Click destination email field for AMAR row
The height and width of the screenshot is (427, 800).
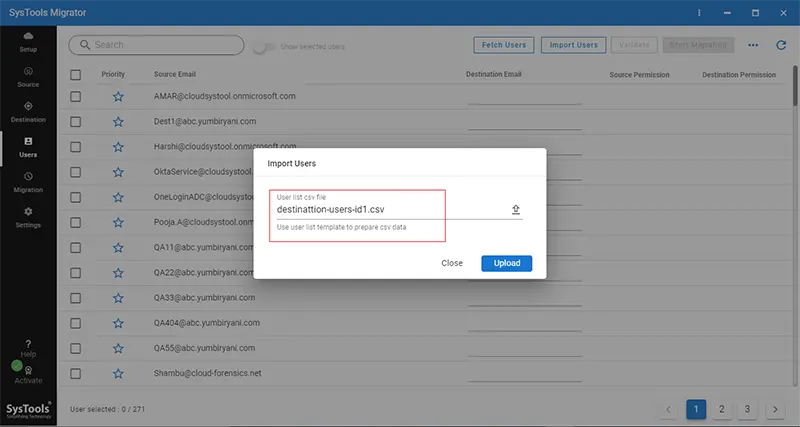(525, 97)
